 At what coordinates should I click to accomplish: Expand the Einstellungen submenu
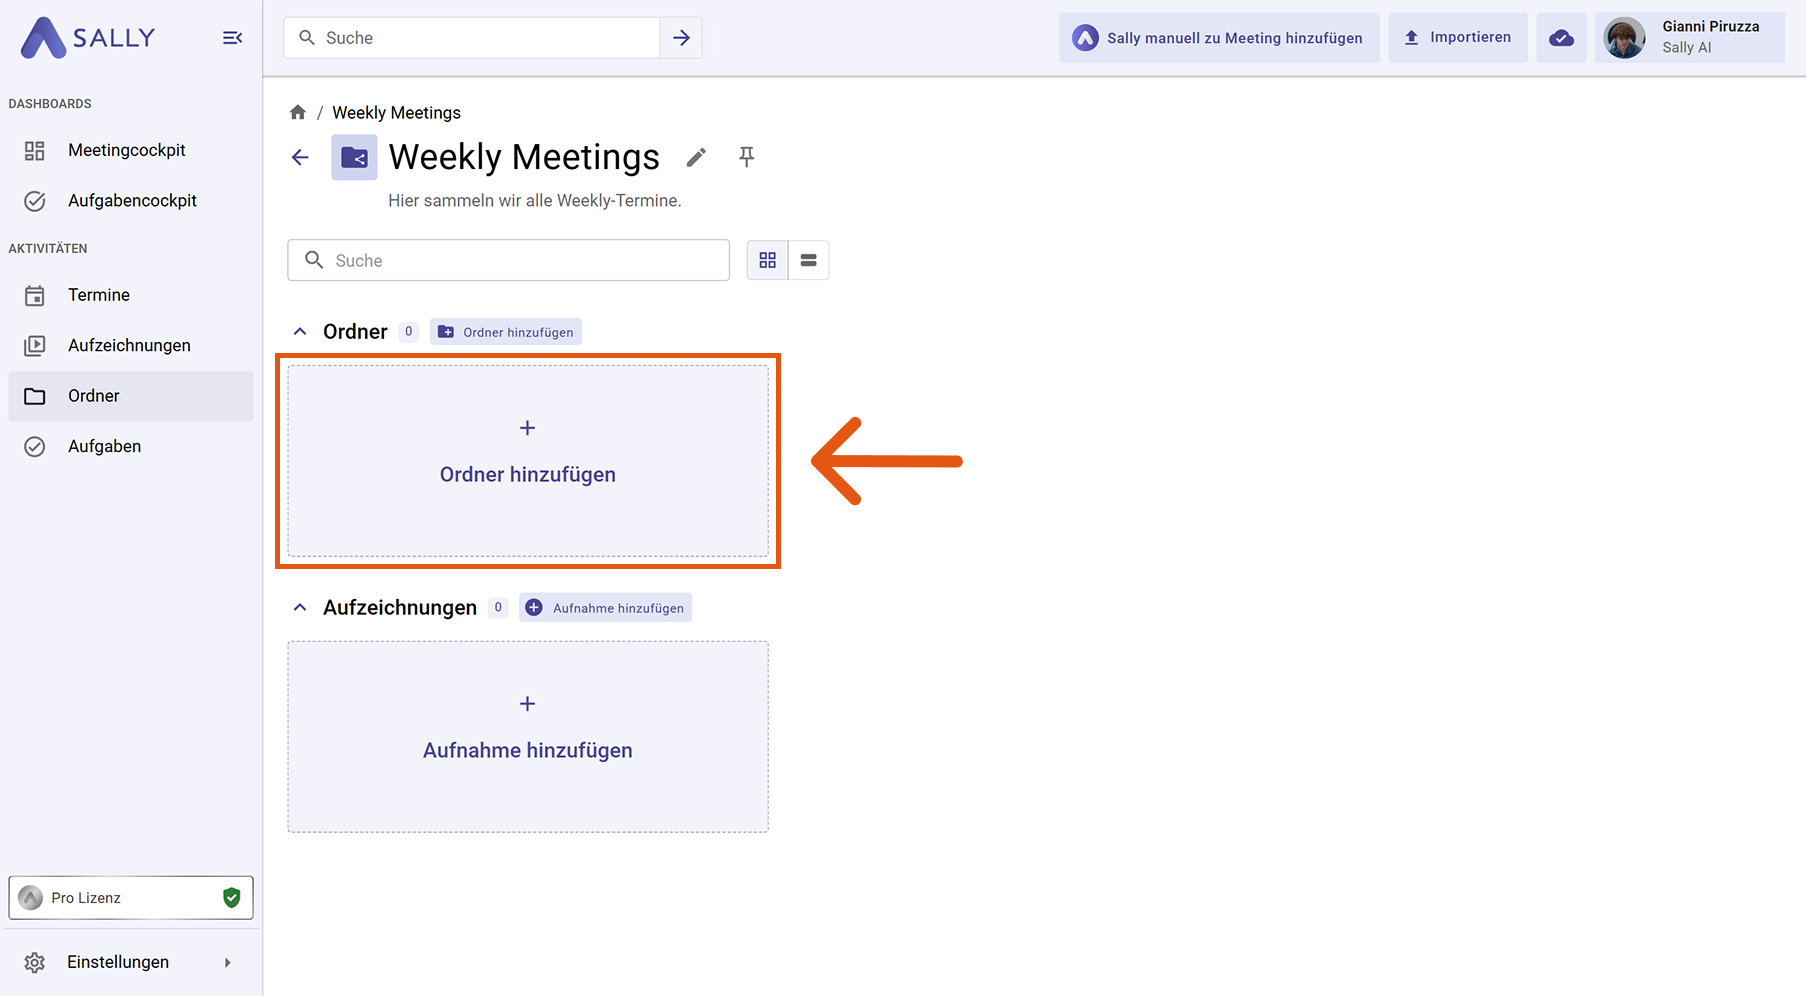[x=227, y=962]
